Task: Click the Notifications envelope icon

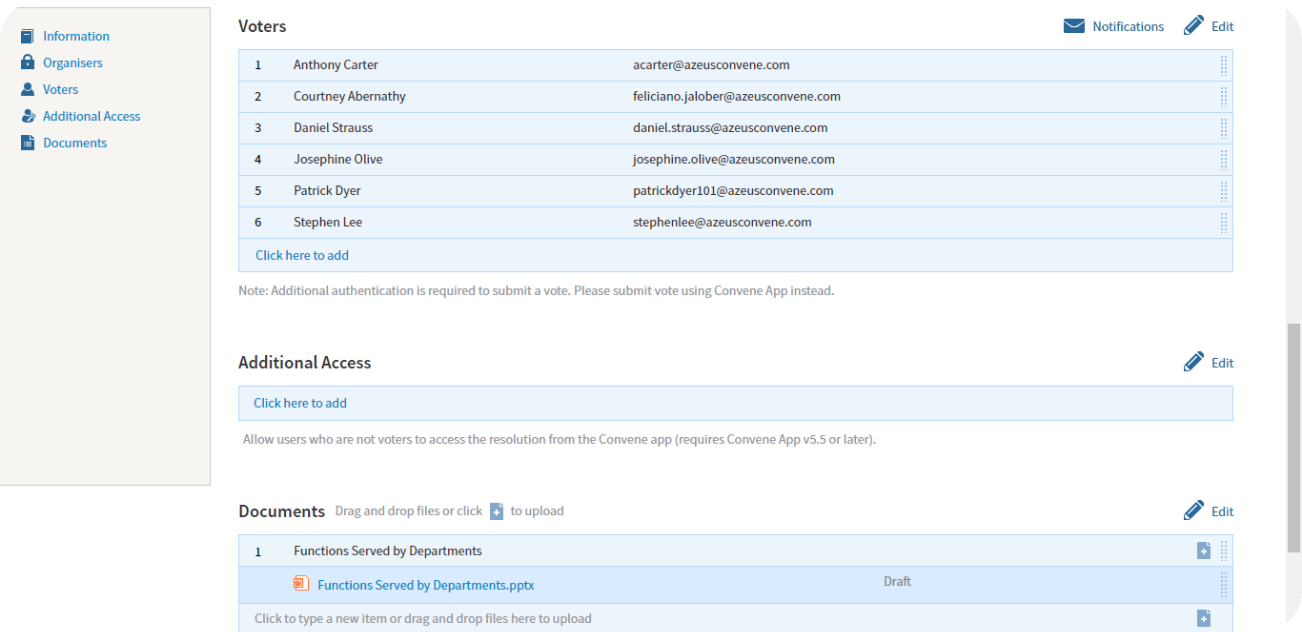Action: pos(1074,26)
